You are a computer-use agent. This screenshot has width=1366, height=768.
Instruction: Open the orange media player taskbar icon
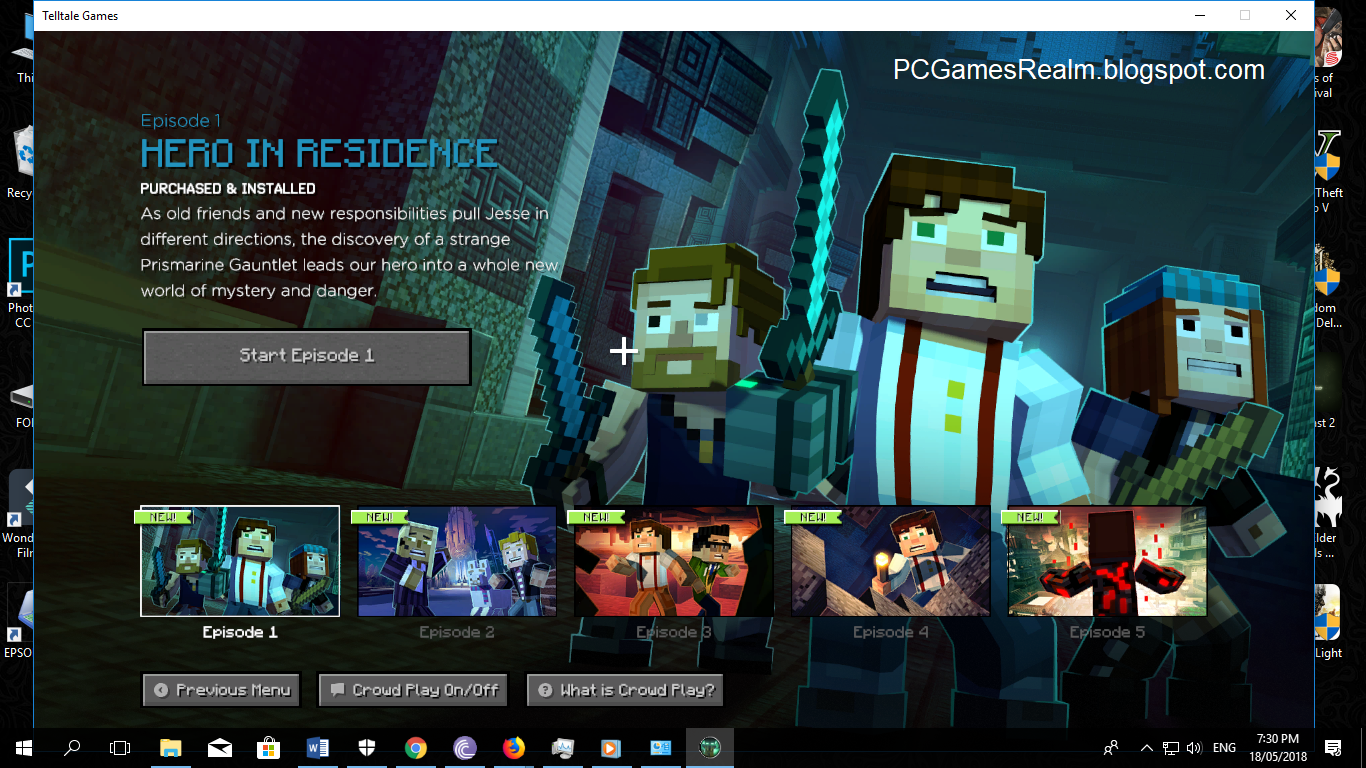[x=612, y=747]
